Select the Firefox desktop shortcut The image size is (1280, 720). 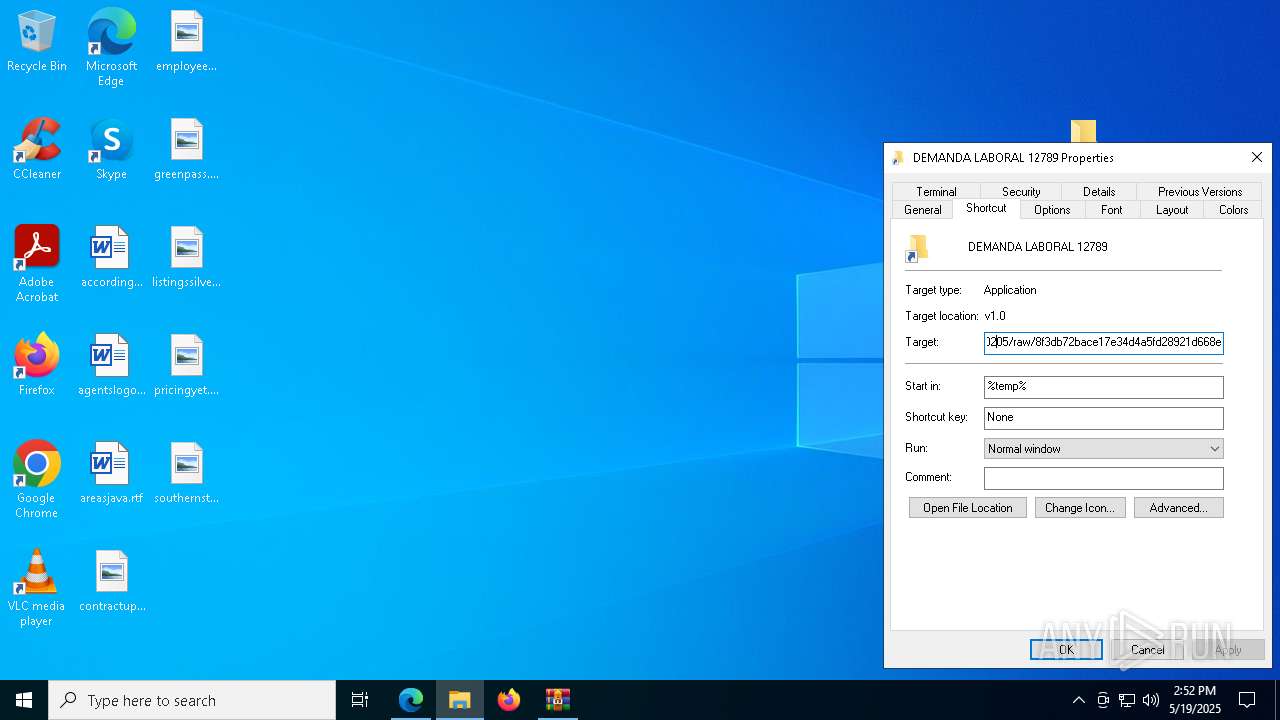[x=37, y=366]
